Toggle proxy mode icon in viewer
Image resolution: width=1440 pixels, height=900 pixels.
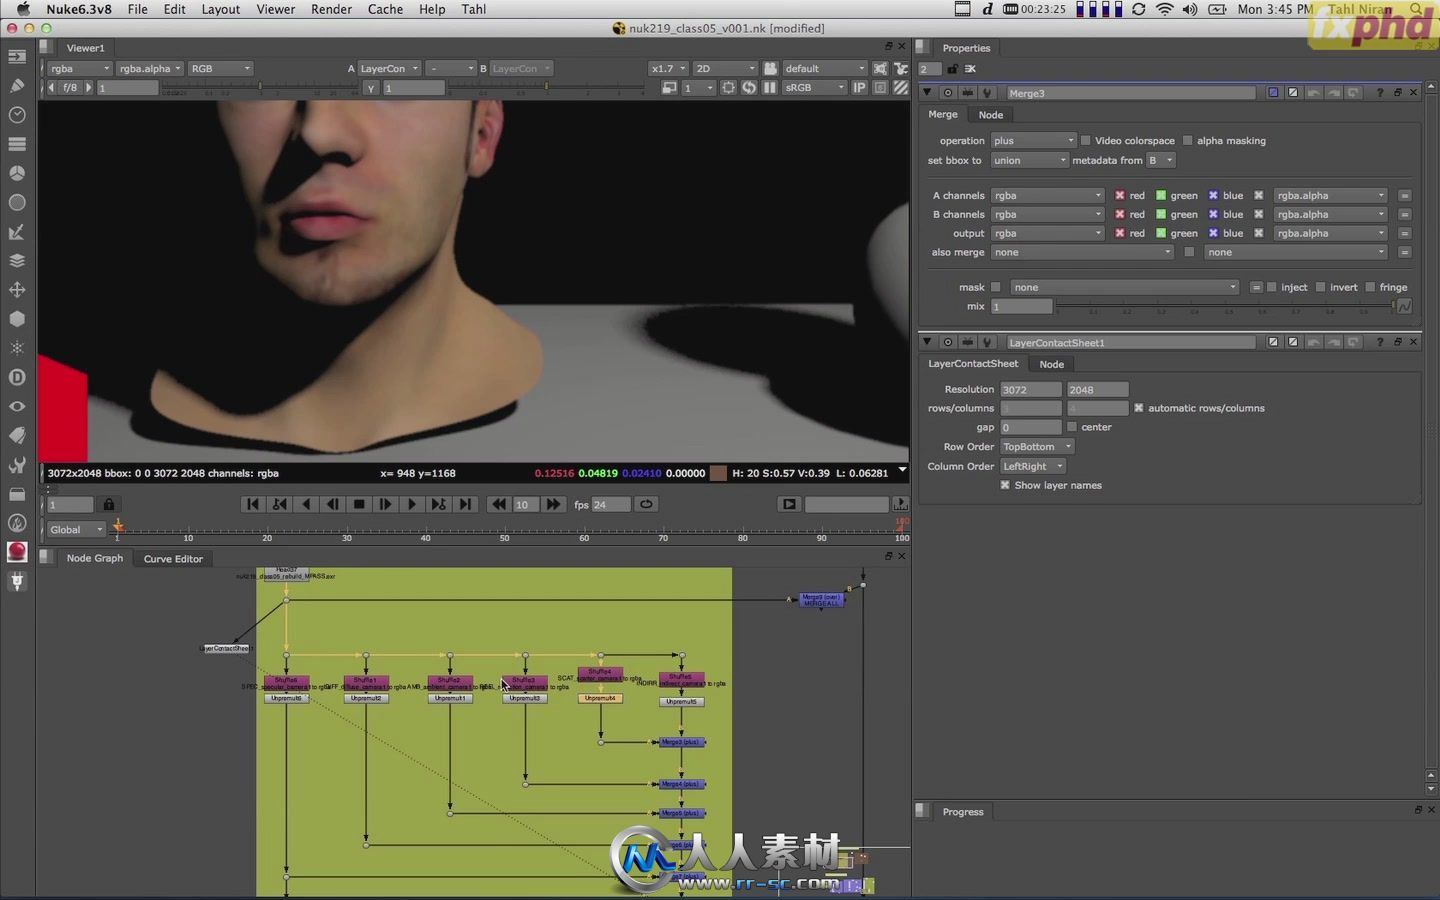click(669, 88)
